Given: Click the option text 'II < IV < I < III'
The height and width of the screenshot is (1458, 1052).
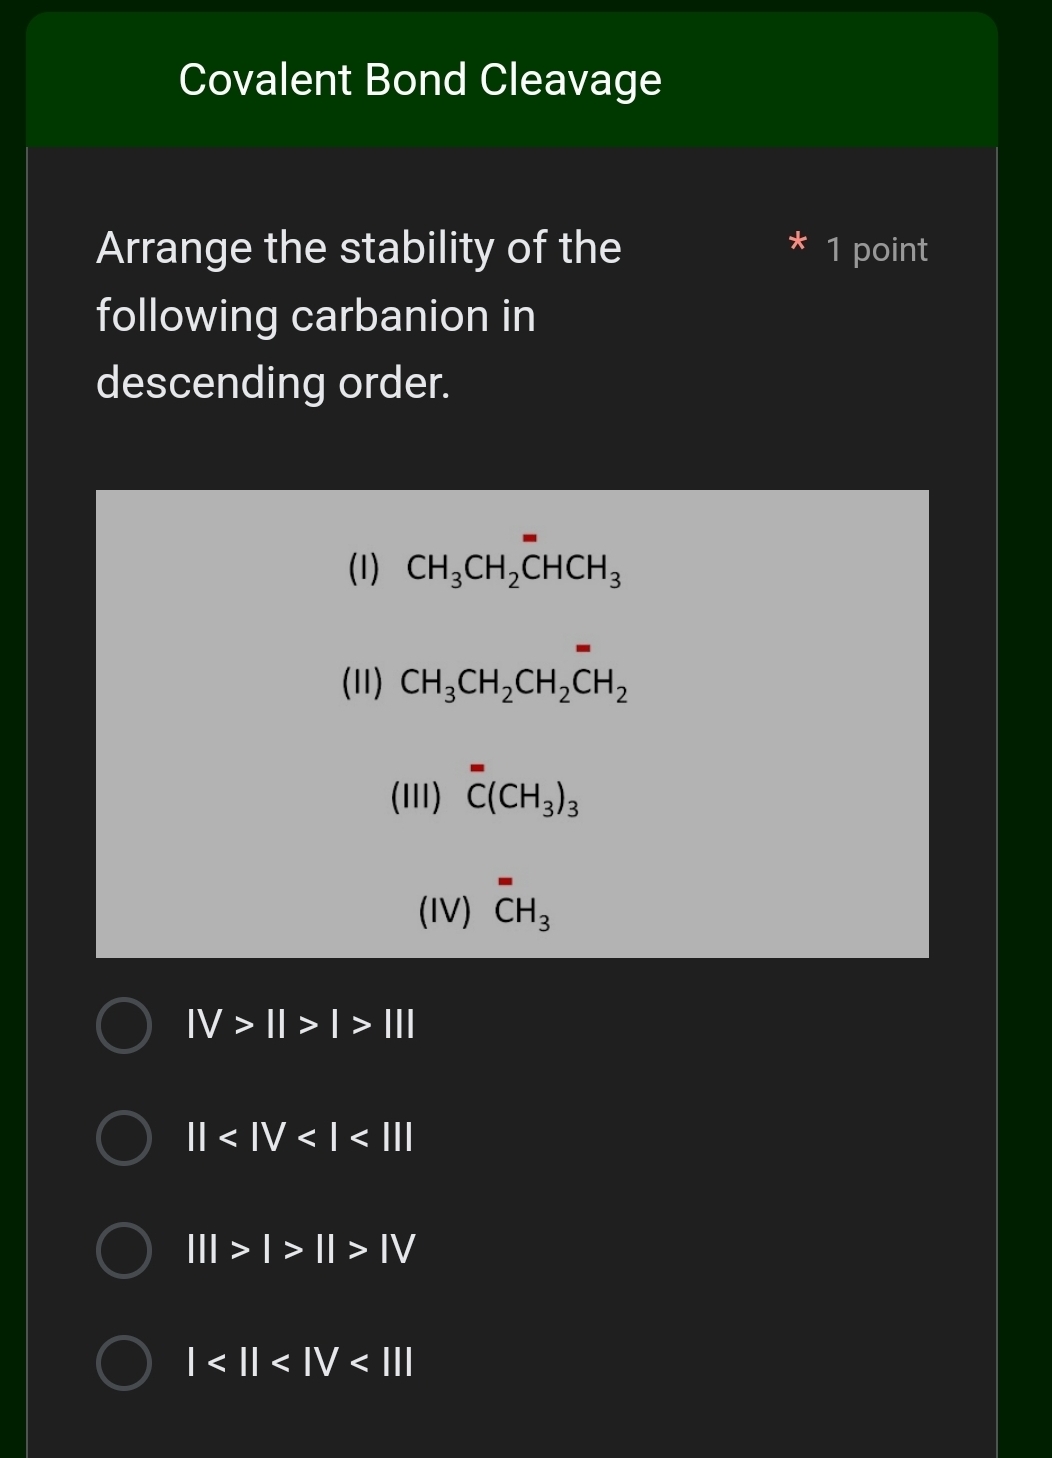Looking at the screenshot, I should (x=300, y=1138).
